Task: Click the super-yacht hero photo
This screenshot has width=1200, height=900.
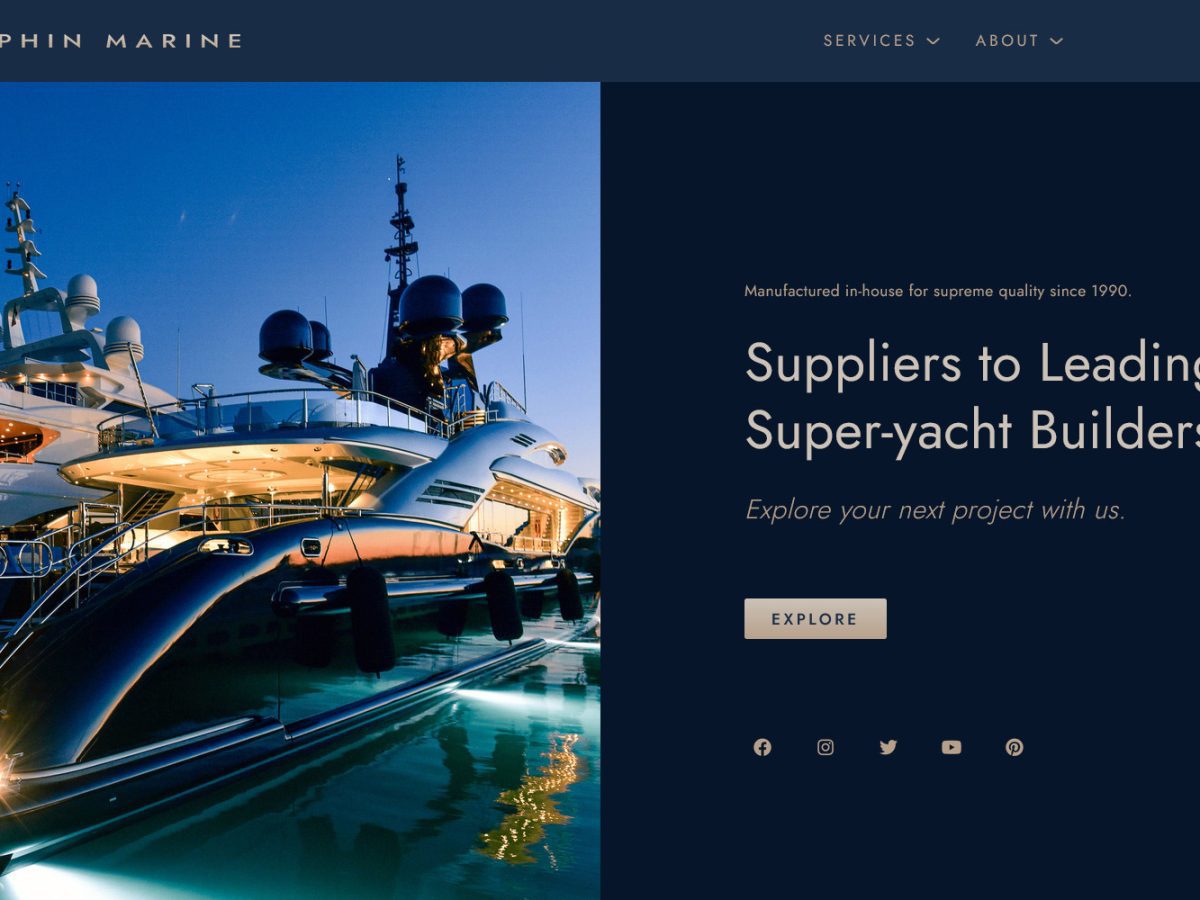Action: (x=300, y=491)
